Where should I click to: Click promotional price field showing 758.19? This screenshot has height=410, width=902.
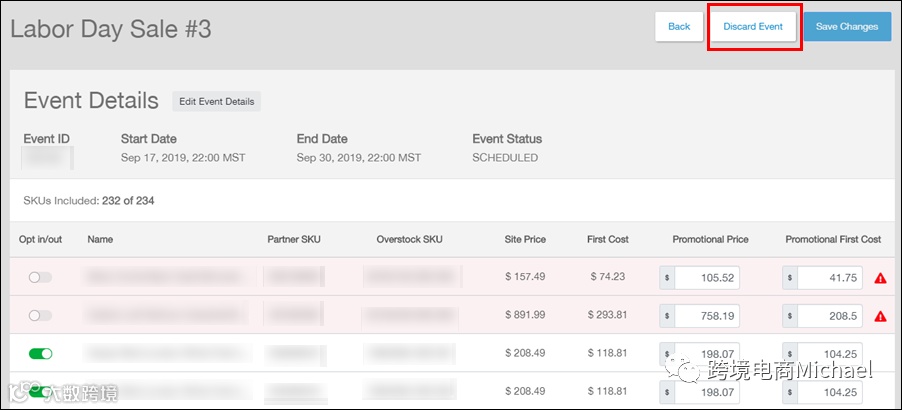(x=707, y=316)
